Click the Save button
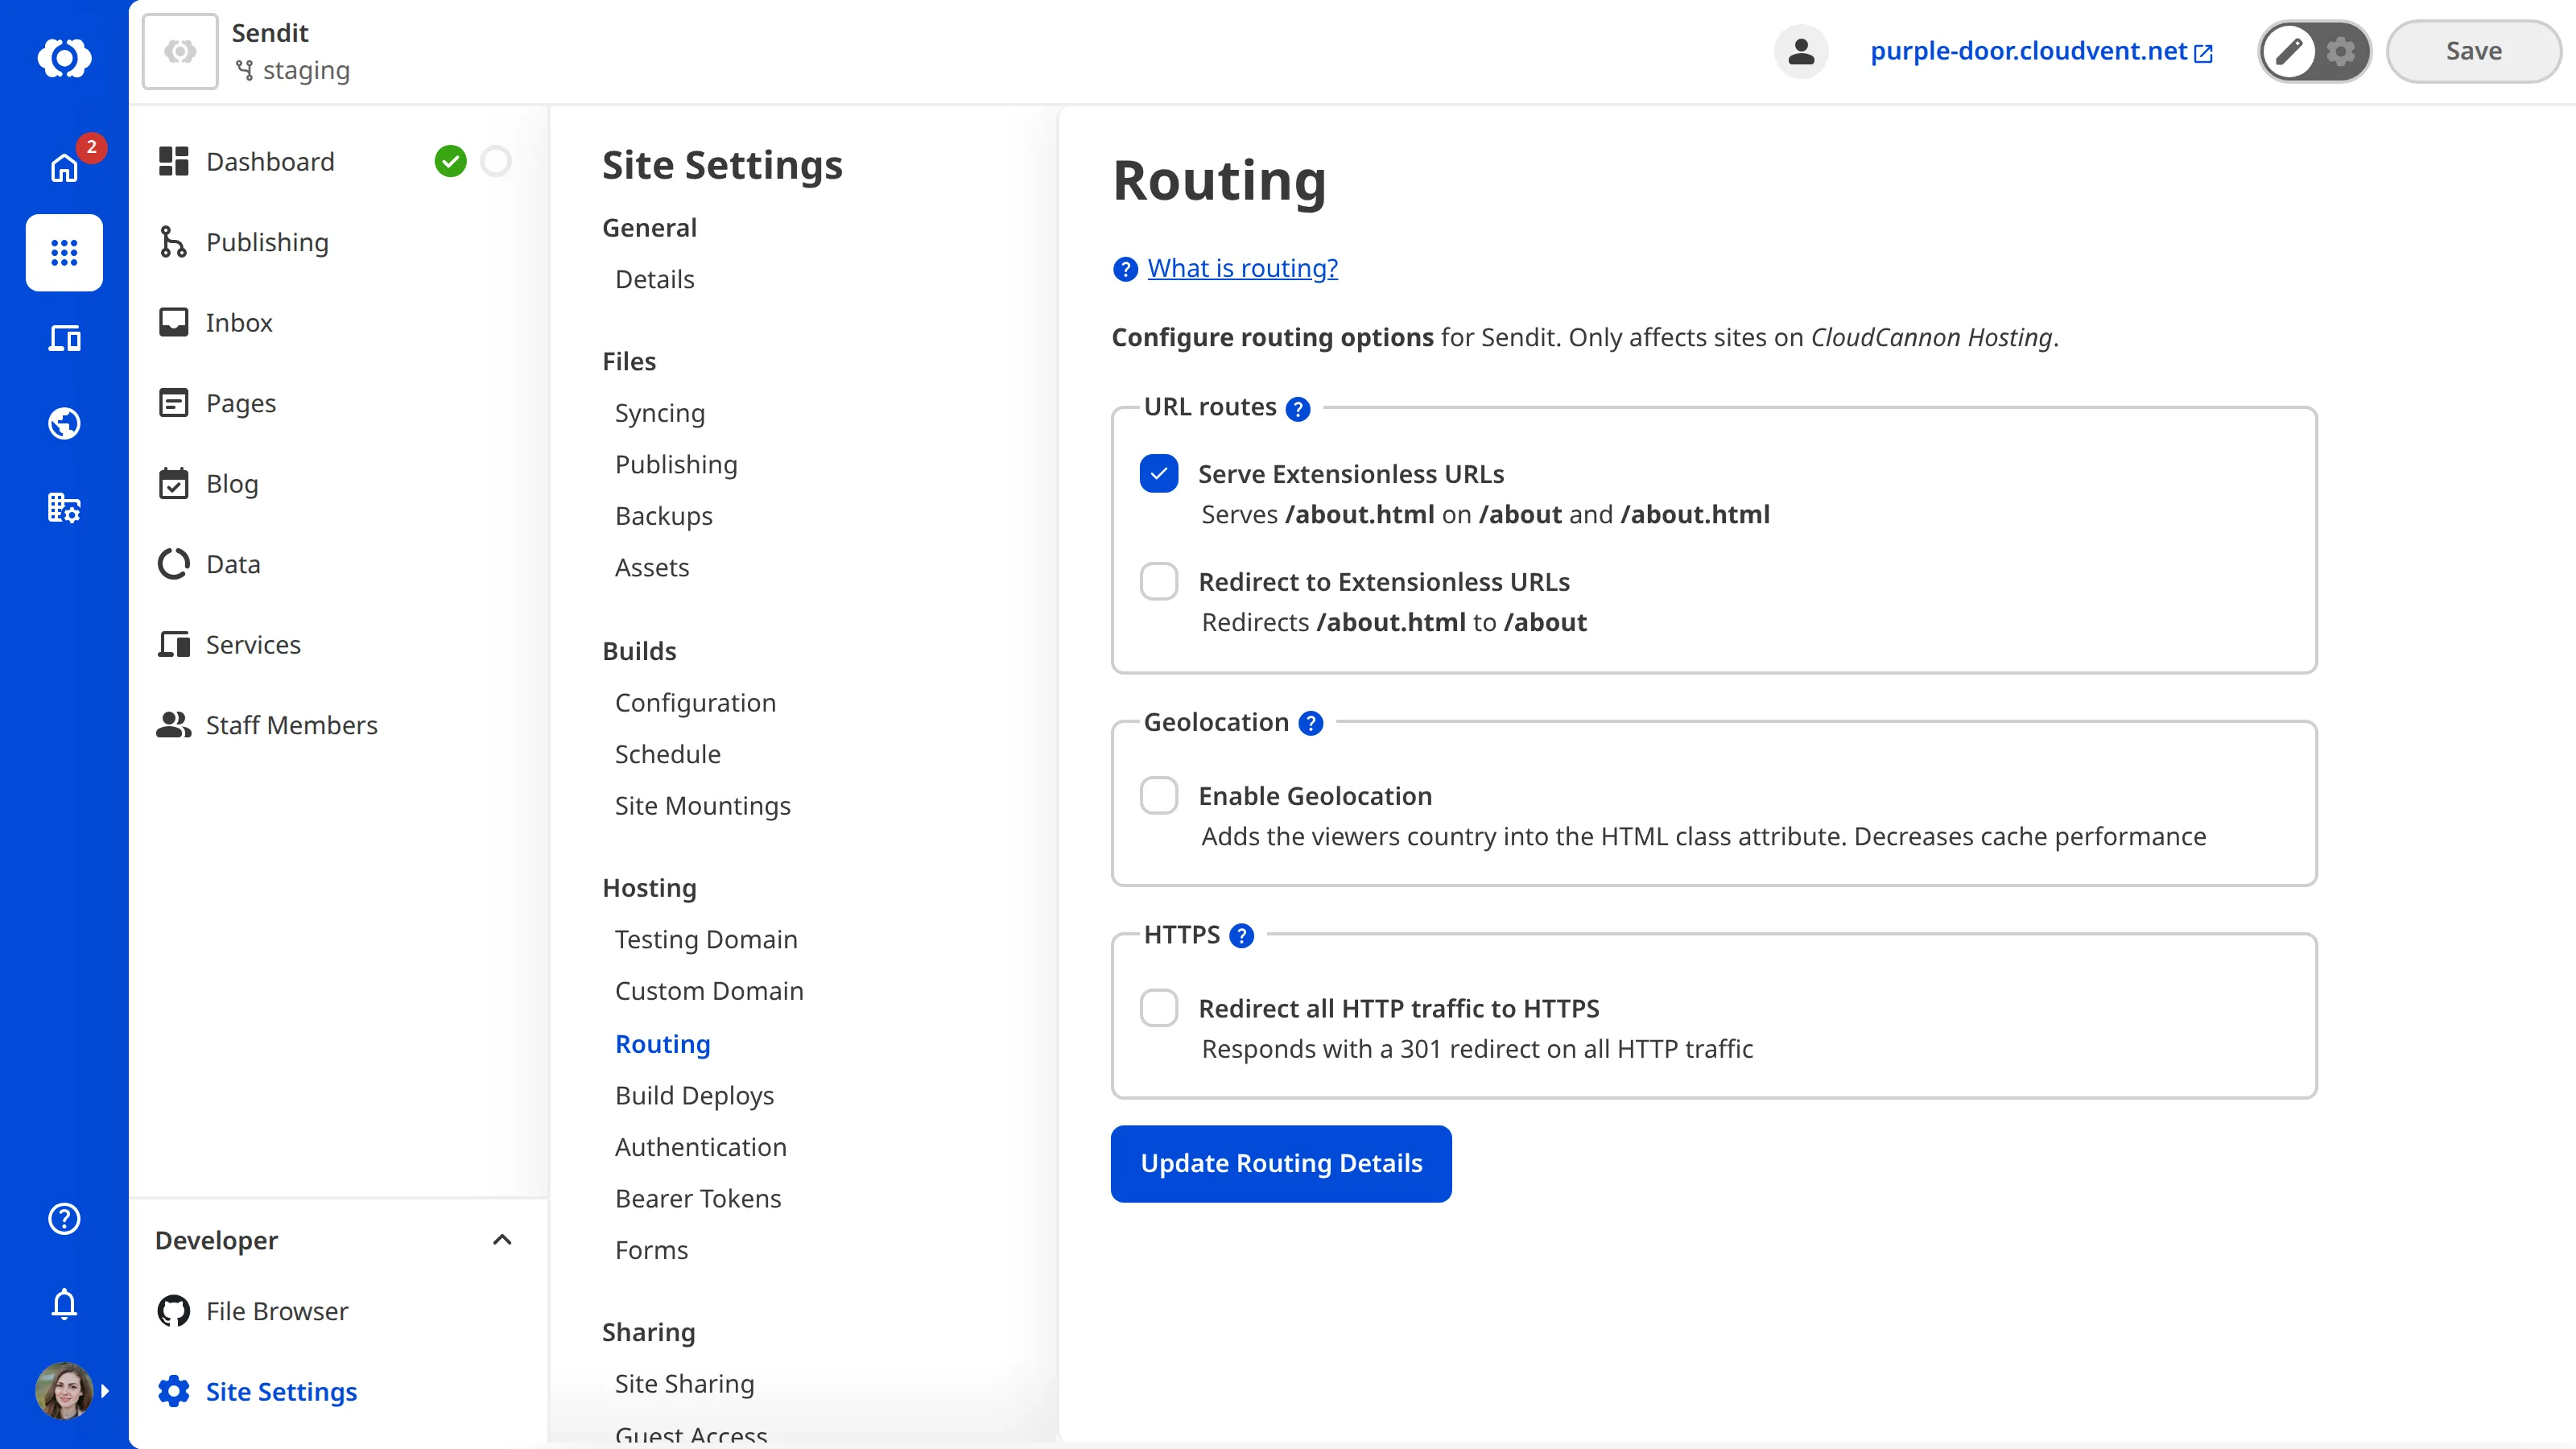2576x1449 pixels. click(2473, 51)
